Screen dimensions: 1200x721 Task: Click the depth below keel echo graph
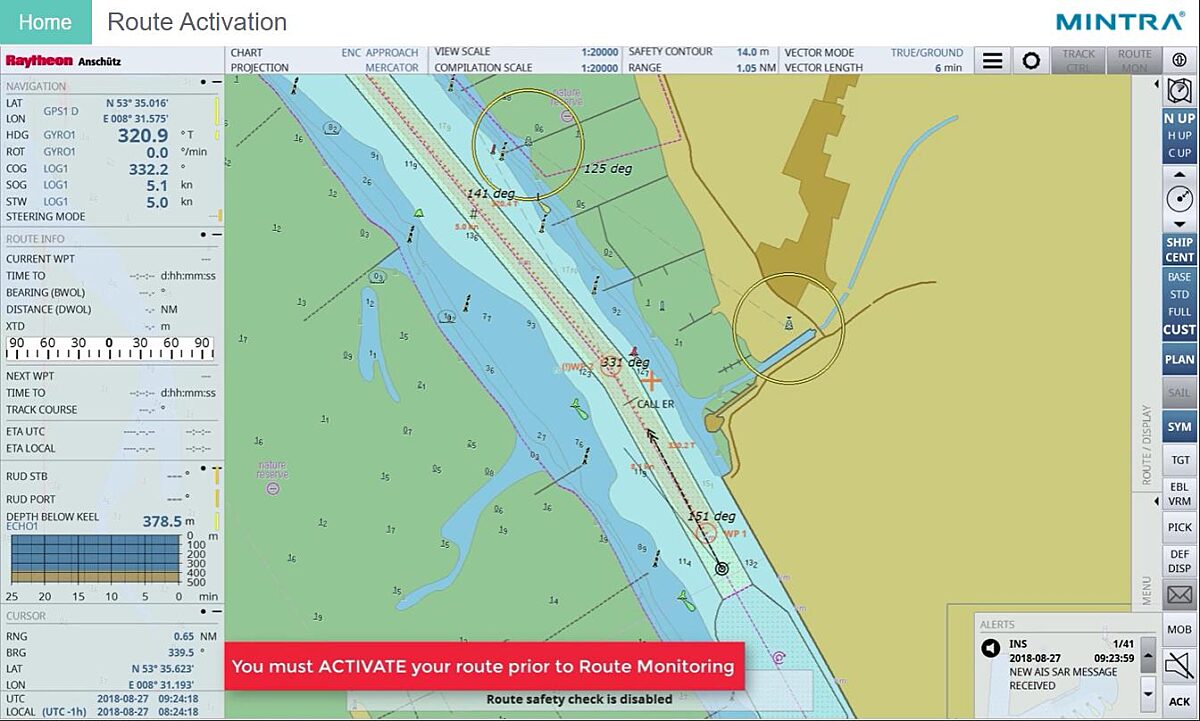pyautogui.click(x=94, y=560)
